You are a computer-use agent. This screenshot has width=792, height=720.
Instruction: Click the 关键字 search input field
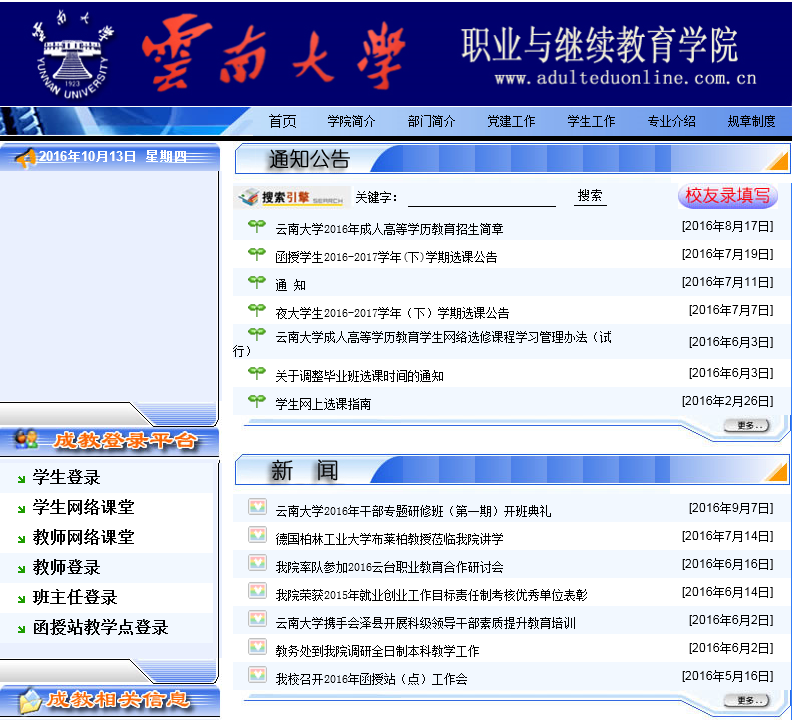point(482,198)
